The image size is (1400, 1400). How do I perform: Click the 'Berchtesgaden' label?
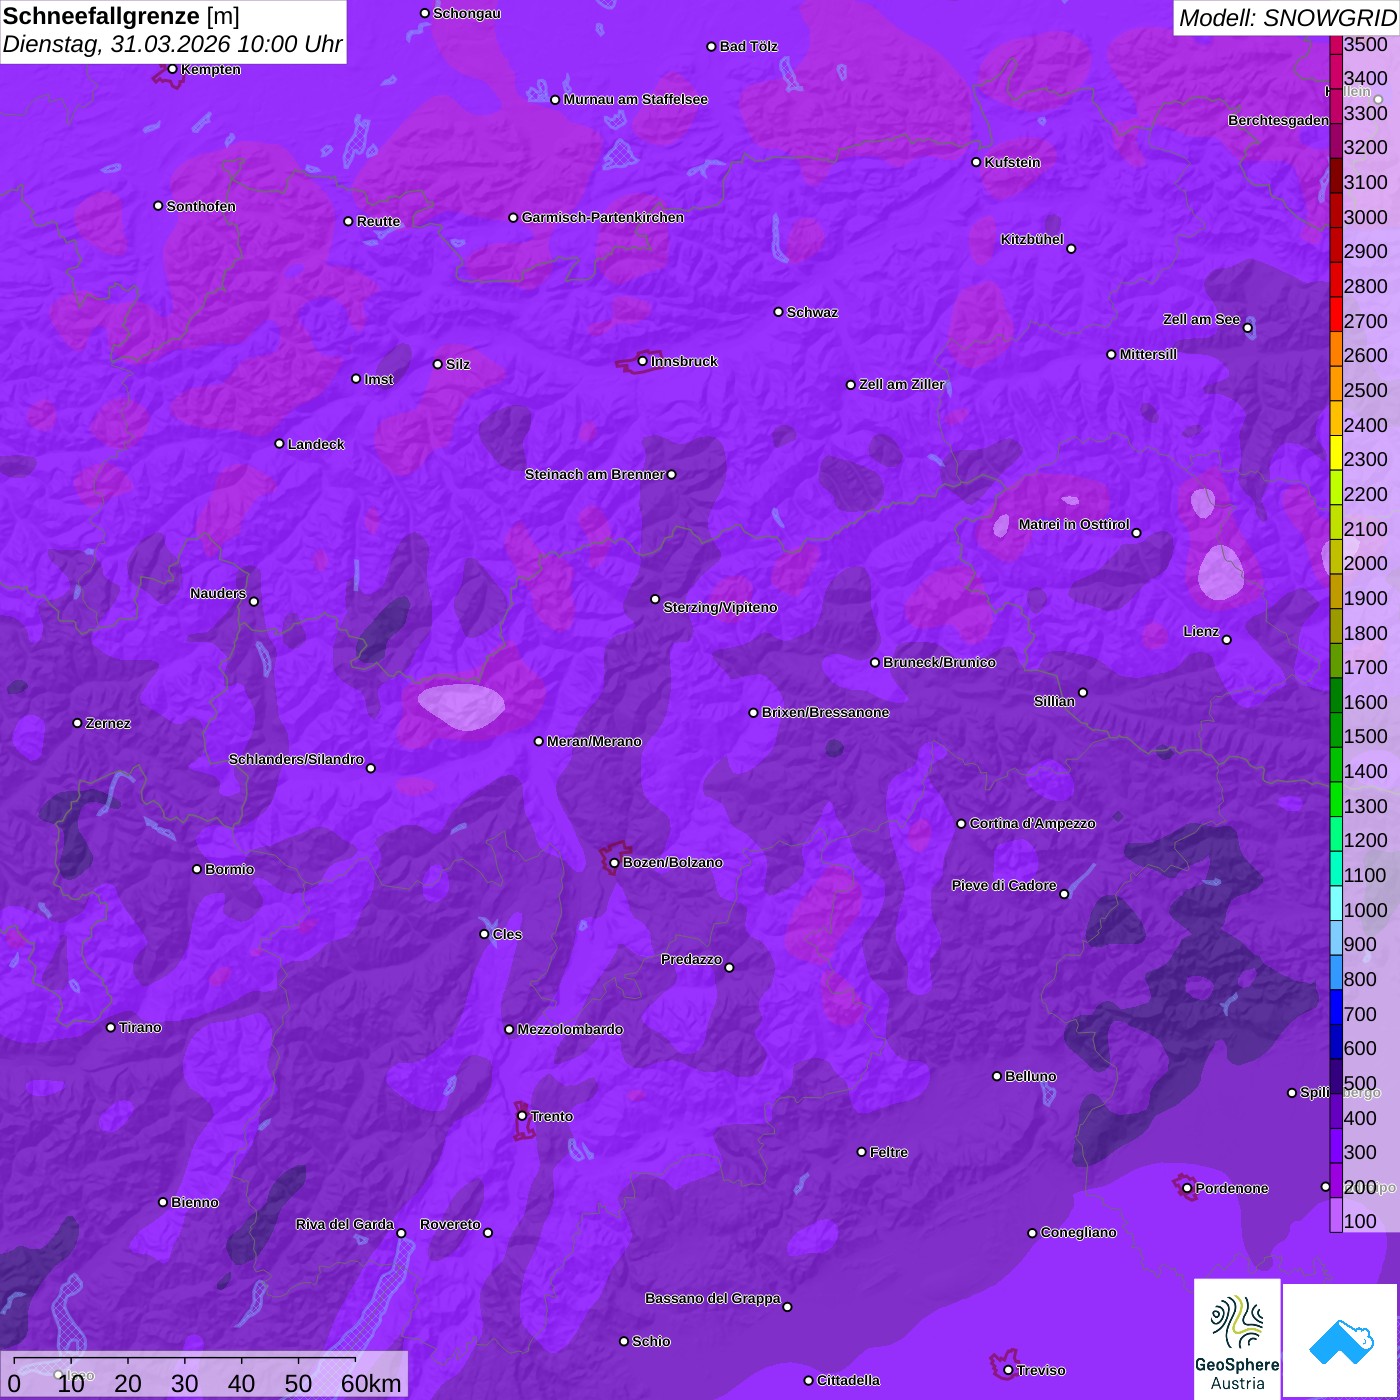(1278, 120)
